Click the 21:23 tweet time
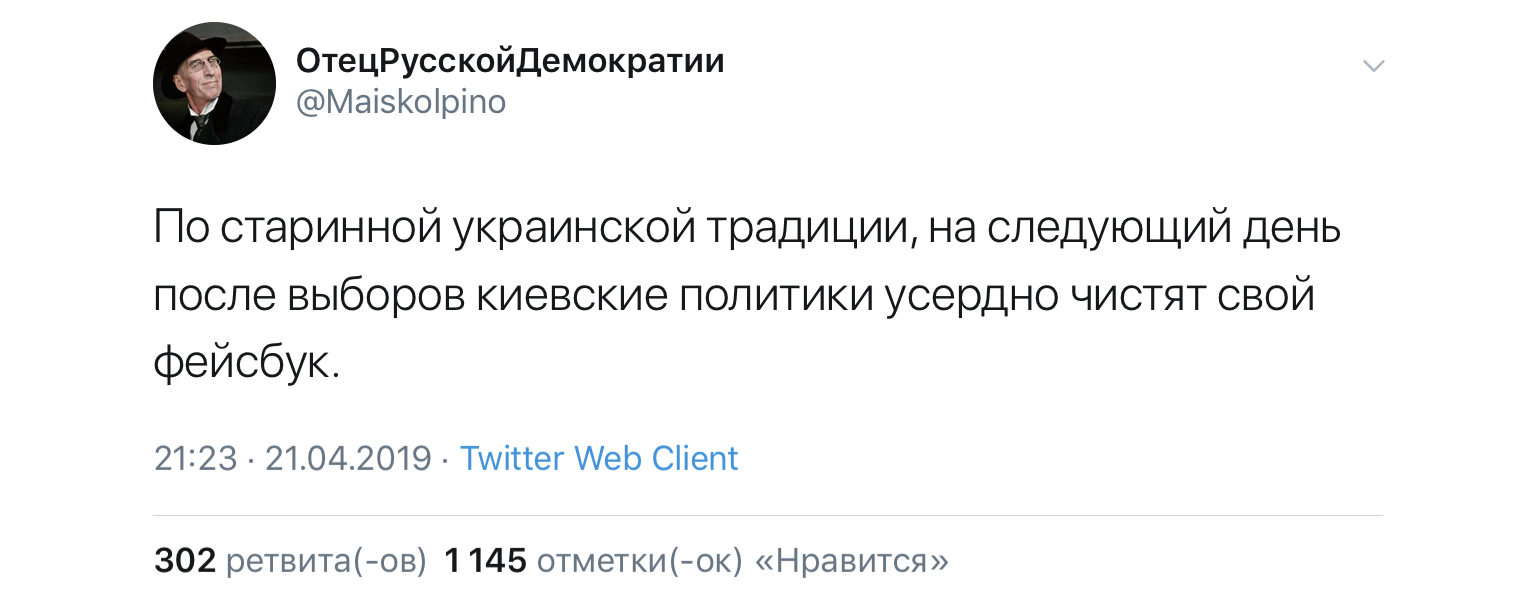The width and height of the screenshot is (1536, 596). point(196,458)
